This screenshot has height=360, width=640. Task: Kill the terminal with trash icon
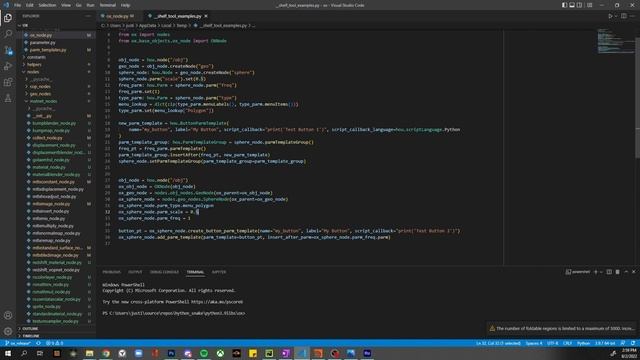tap(617, 272)
